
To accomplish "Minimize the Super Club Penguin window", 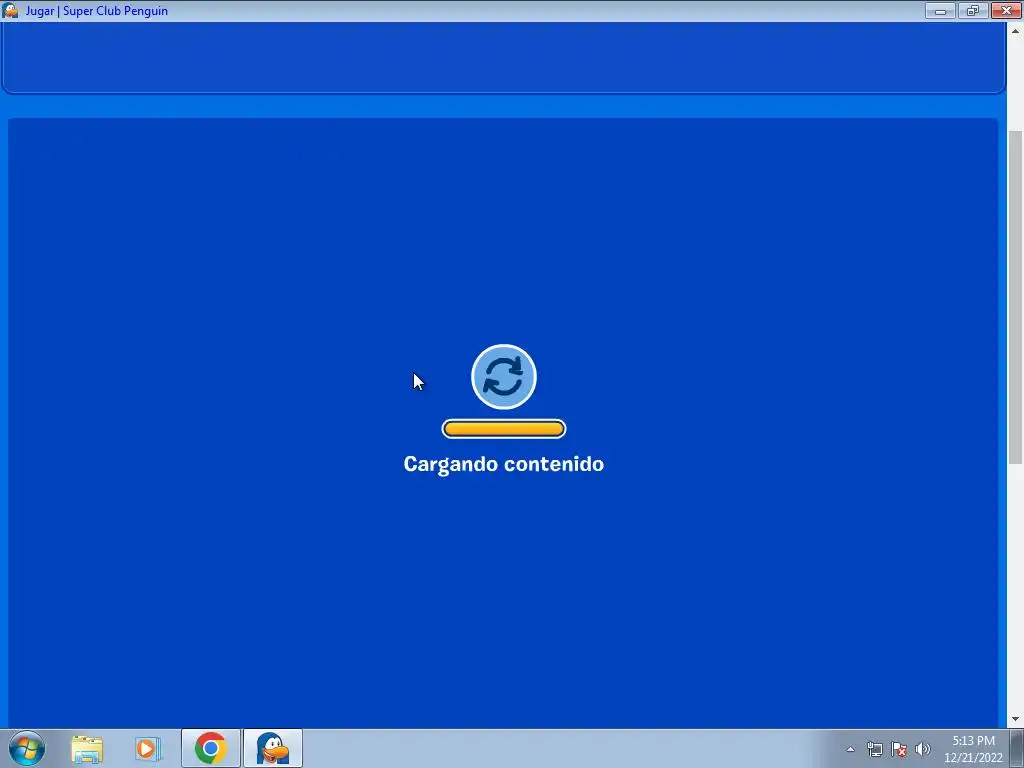I will click(x=940, y=10).
